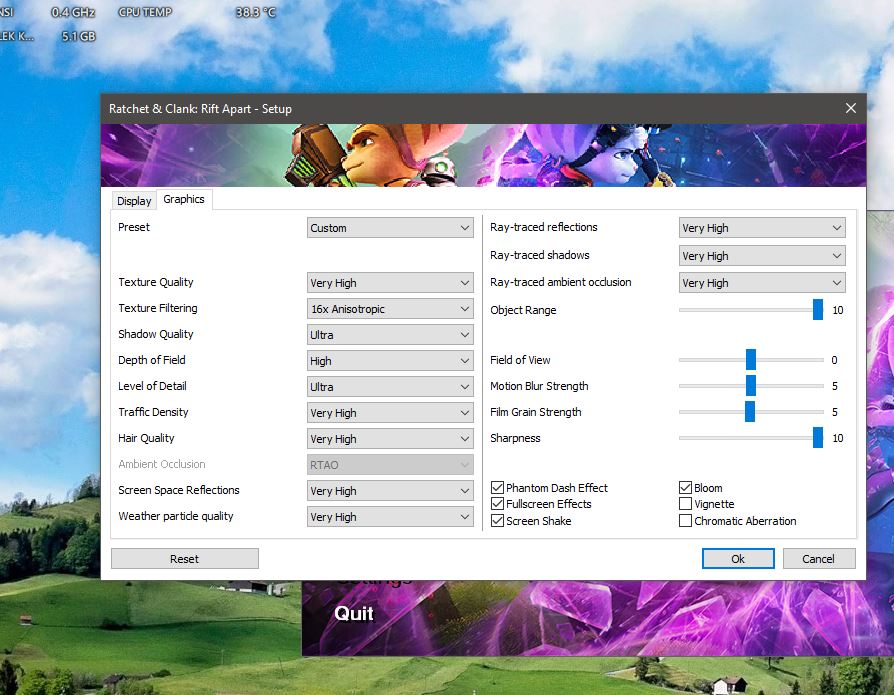Expand the Level of Detail dropdown
Screen dimensions: 894x695
tap(390, 387)
